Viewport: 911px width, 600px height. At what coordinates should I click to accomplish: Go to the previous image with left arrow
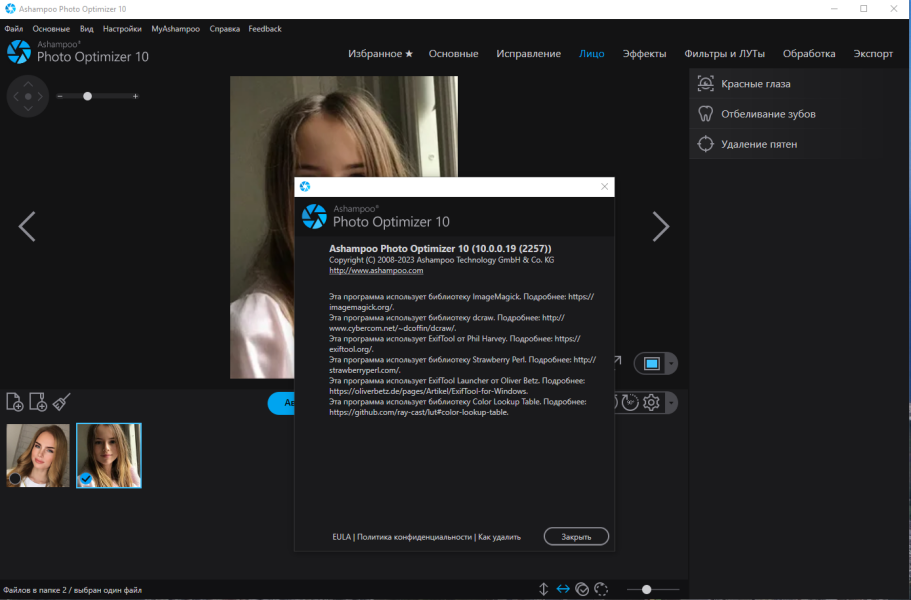pyautogui.click(x=27, y=226)
